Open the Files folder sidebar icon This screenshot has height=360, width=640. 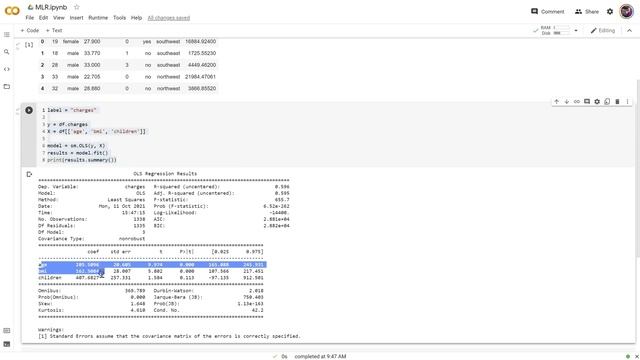coord(7,86)
